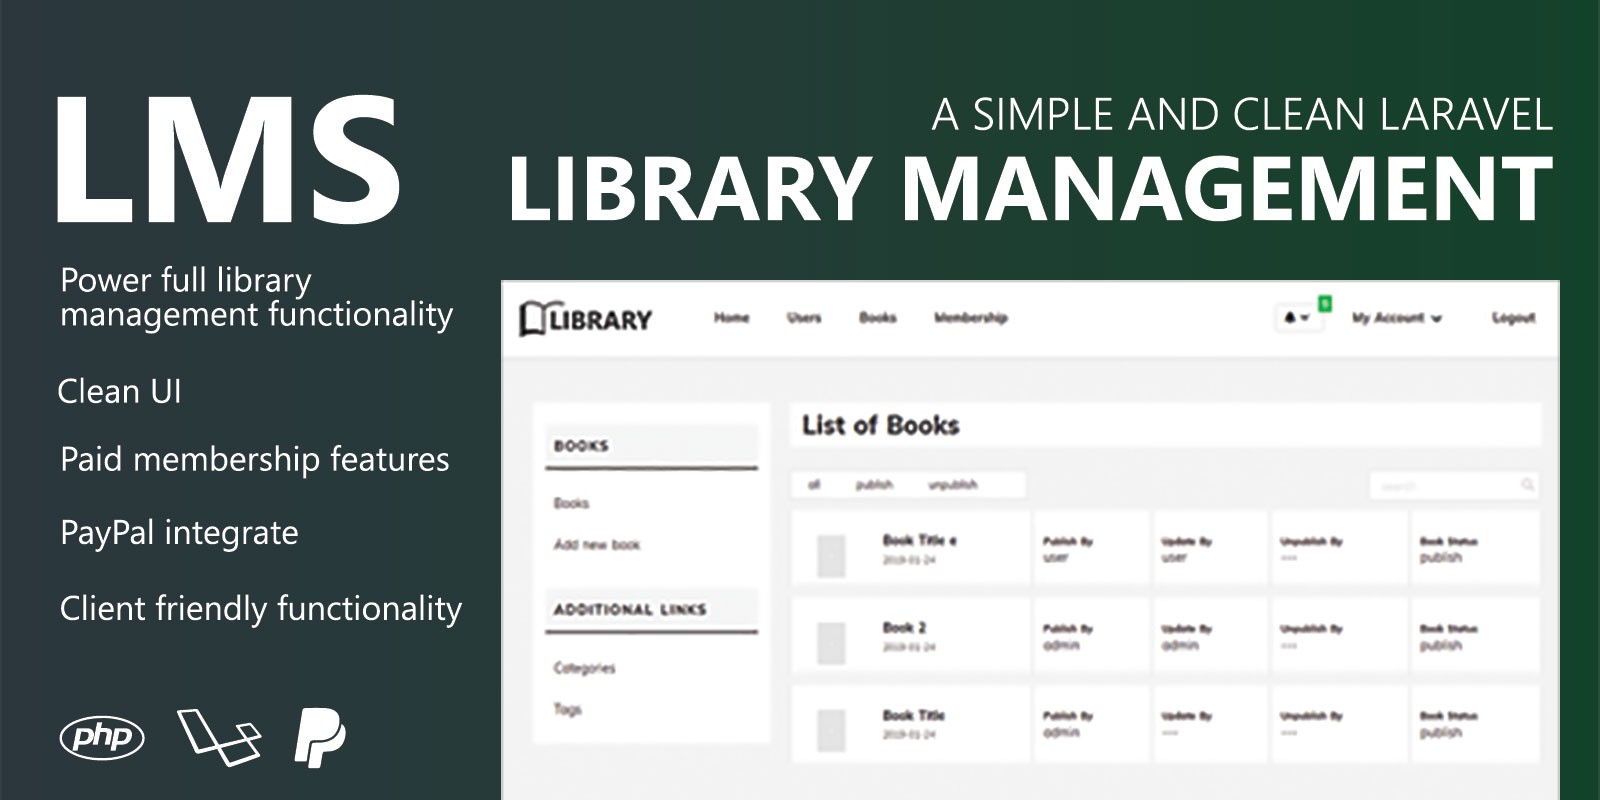Select the 'publish' filter tab
This screenshot has height=800, width=1600.
[874, 485]
